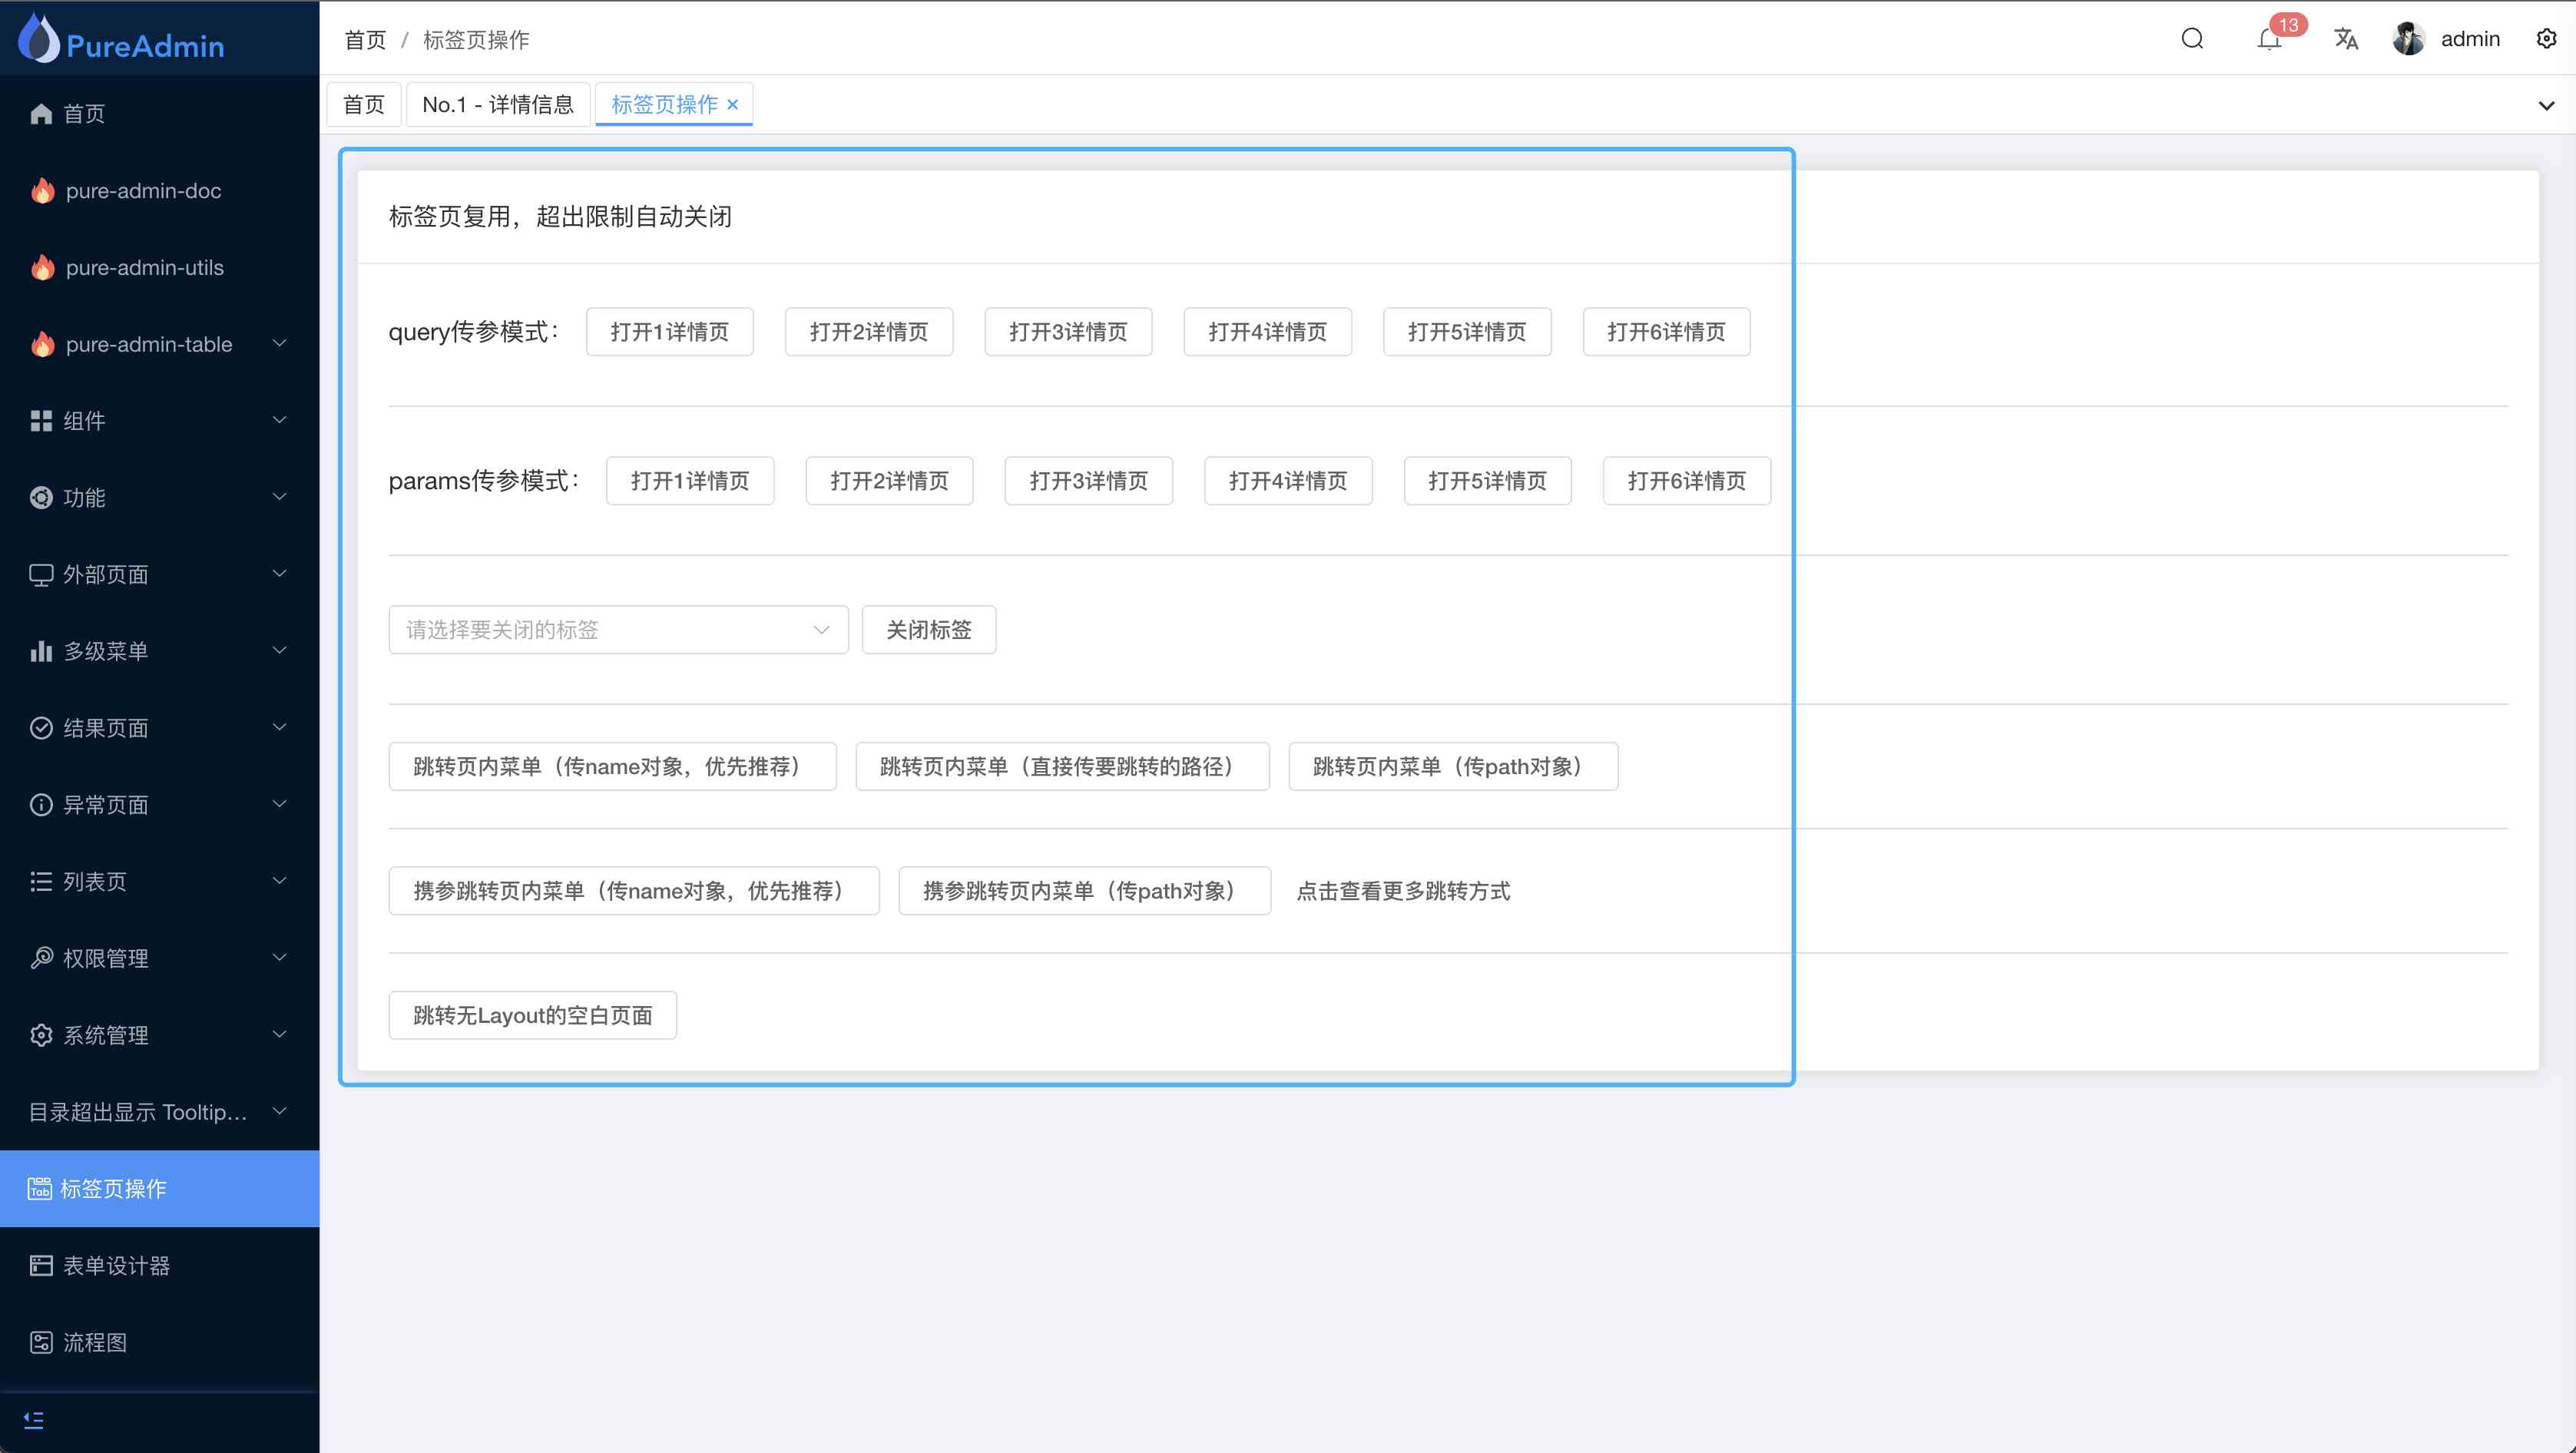Open the 请选择要关闭的标签 dropdown

(618, 630)
